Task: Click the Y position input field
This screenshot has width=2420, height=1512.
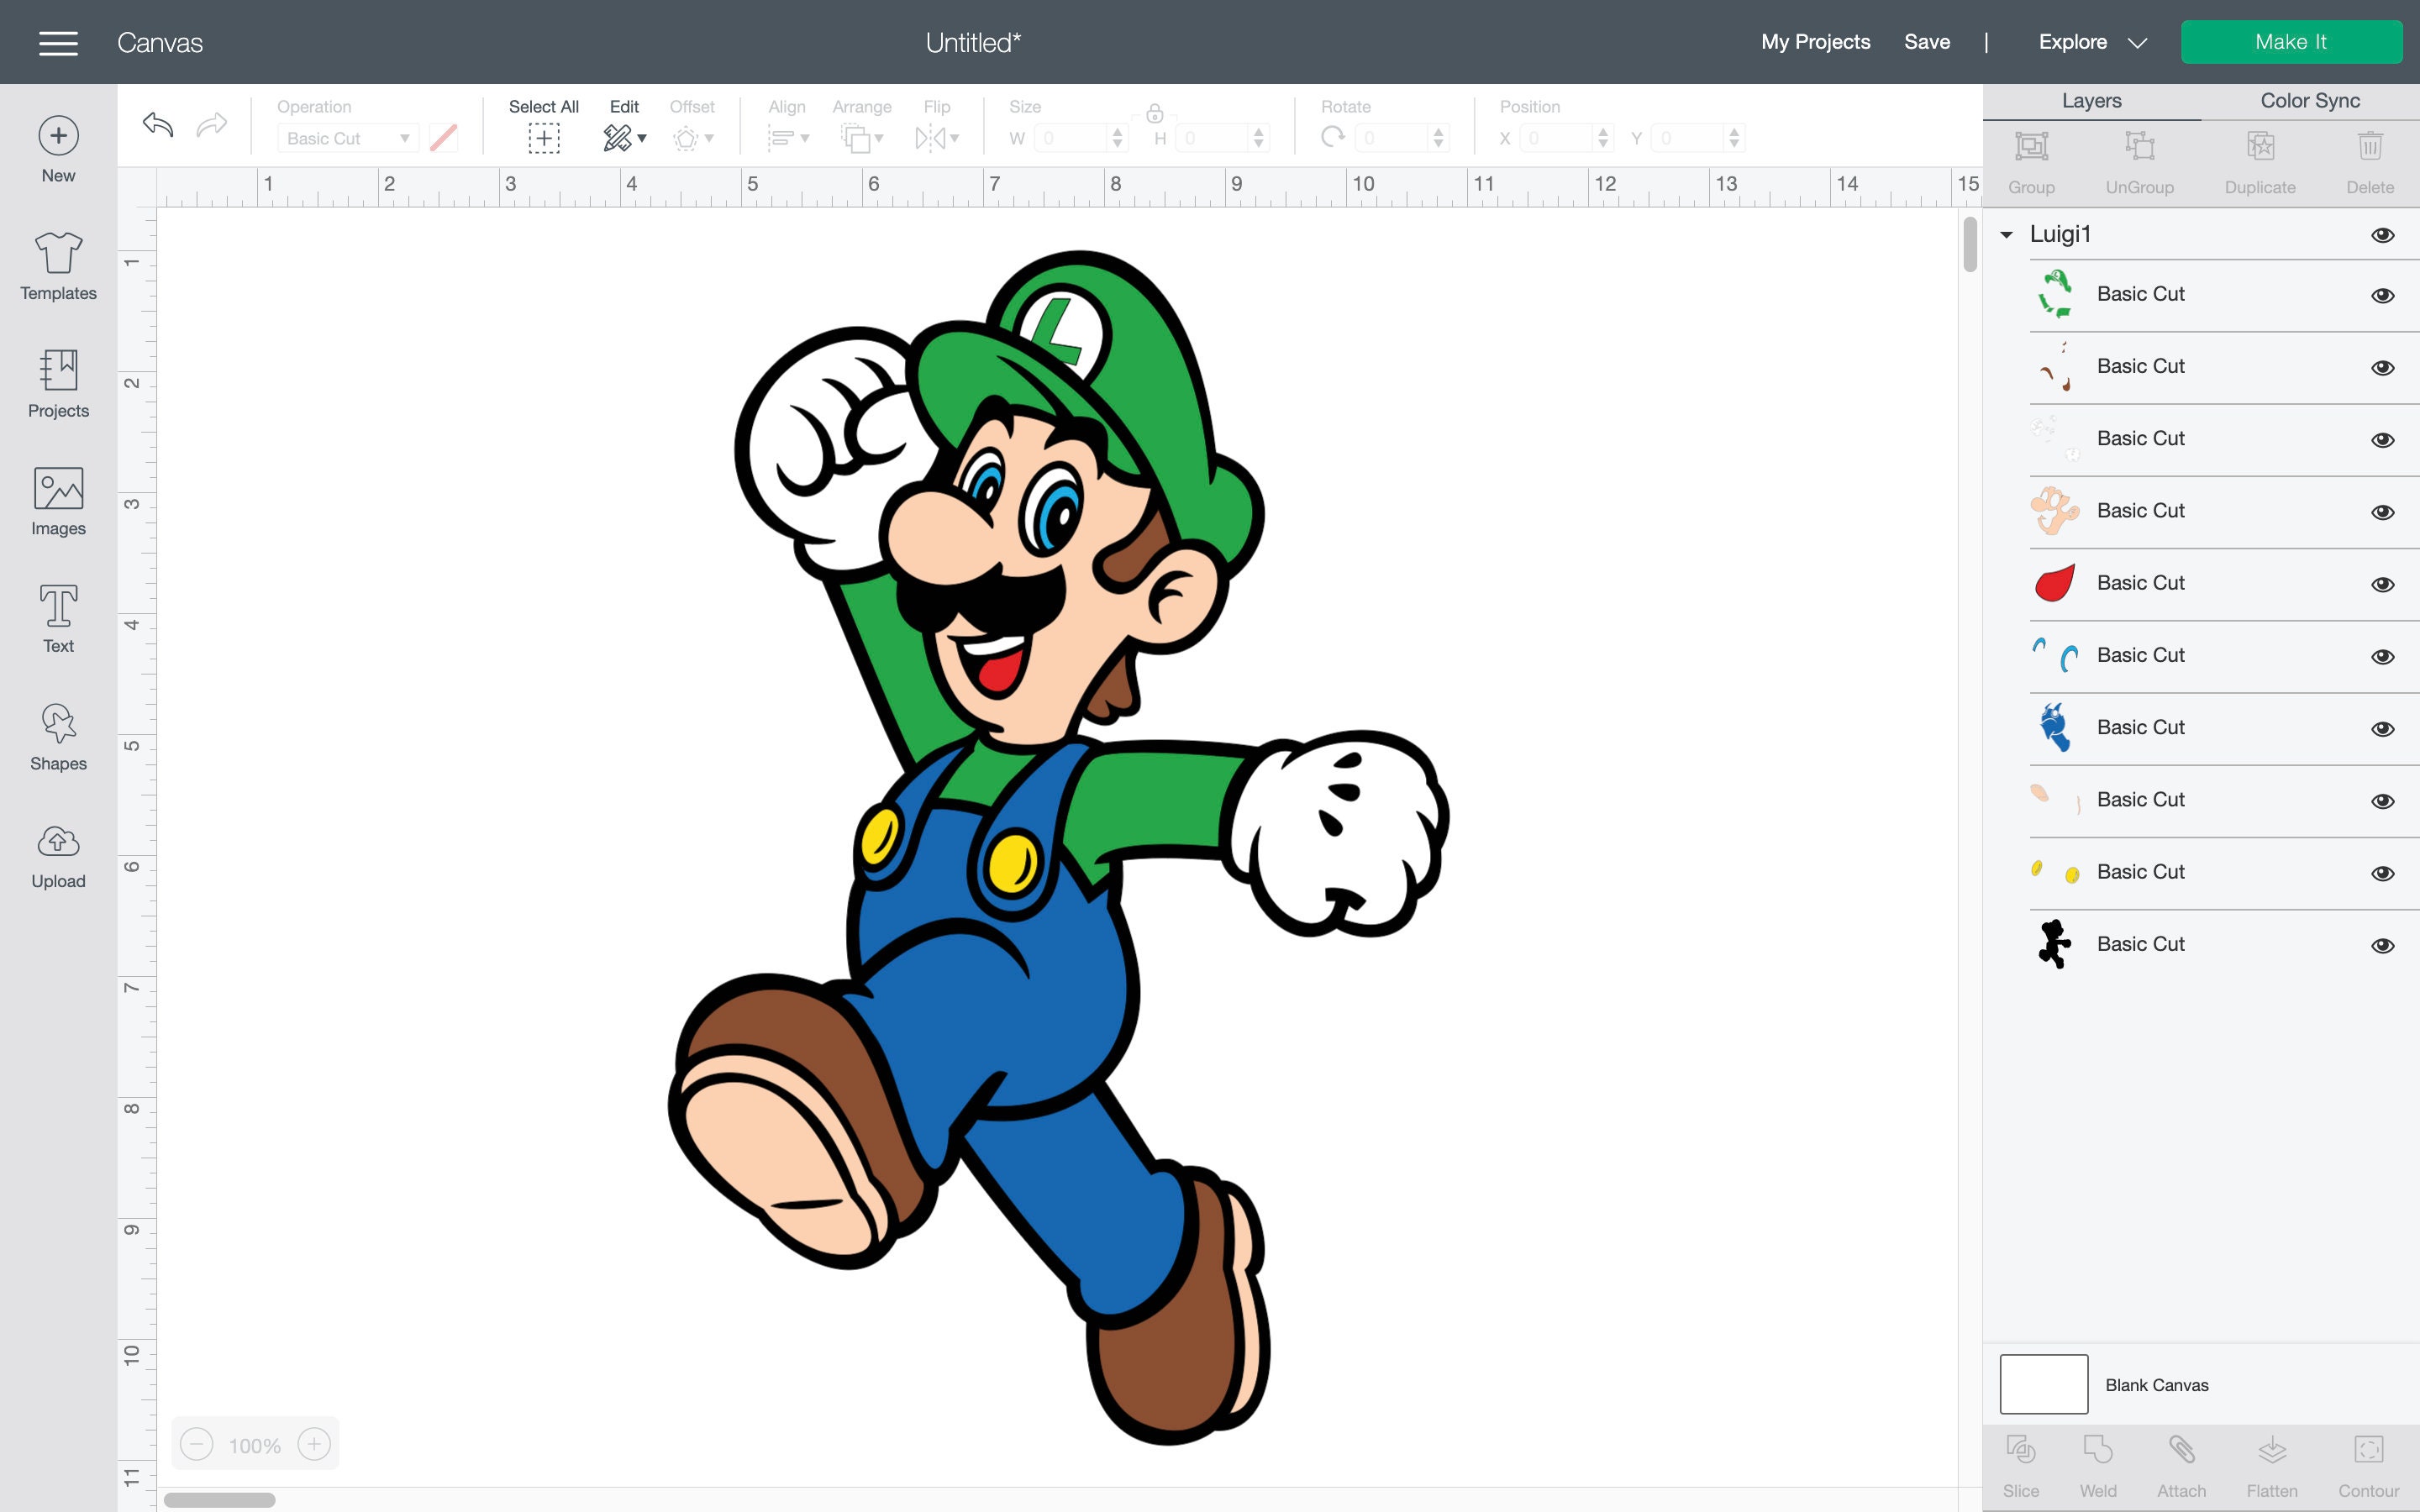Action: click(x=1689, y=138)
